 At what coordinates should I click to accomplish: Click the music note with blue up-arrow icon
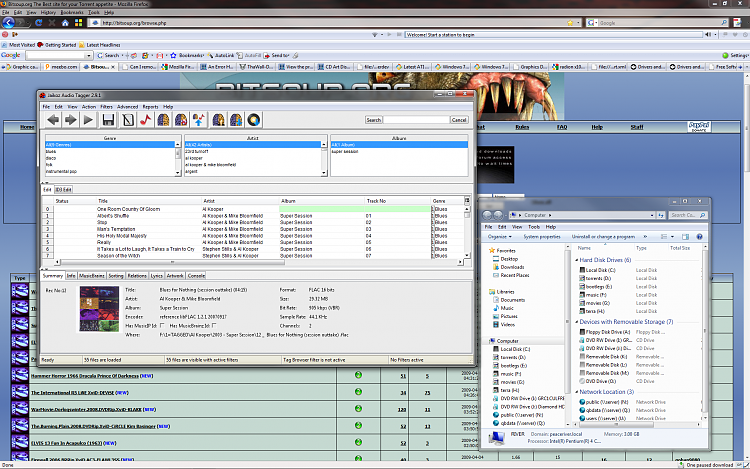(199, 120)
